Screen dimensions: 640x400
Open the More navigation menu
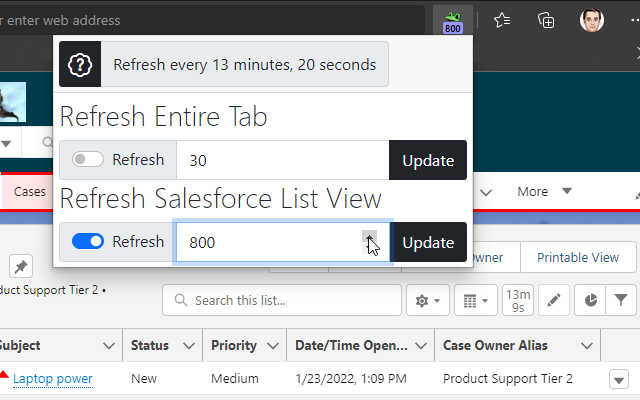pos(544,191)
